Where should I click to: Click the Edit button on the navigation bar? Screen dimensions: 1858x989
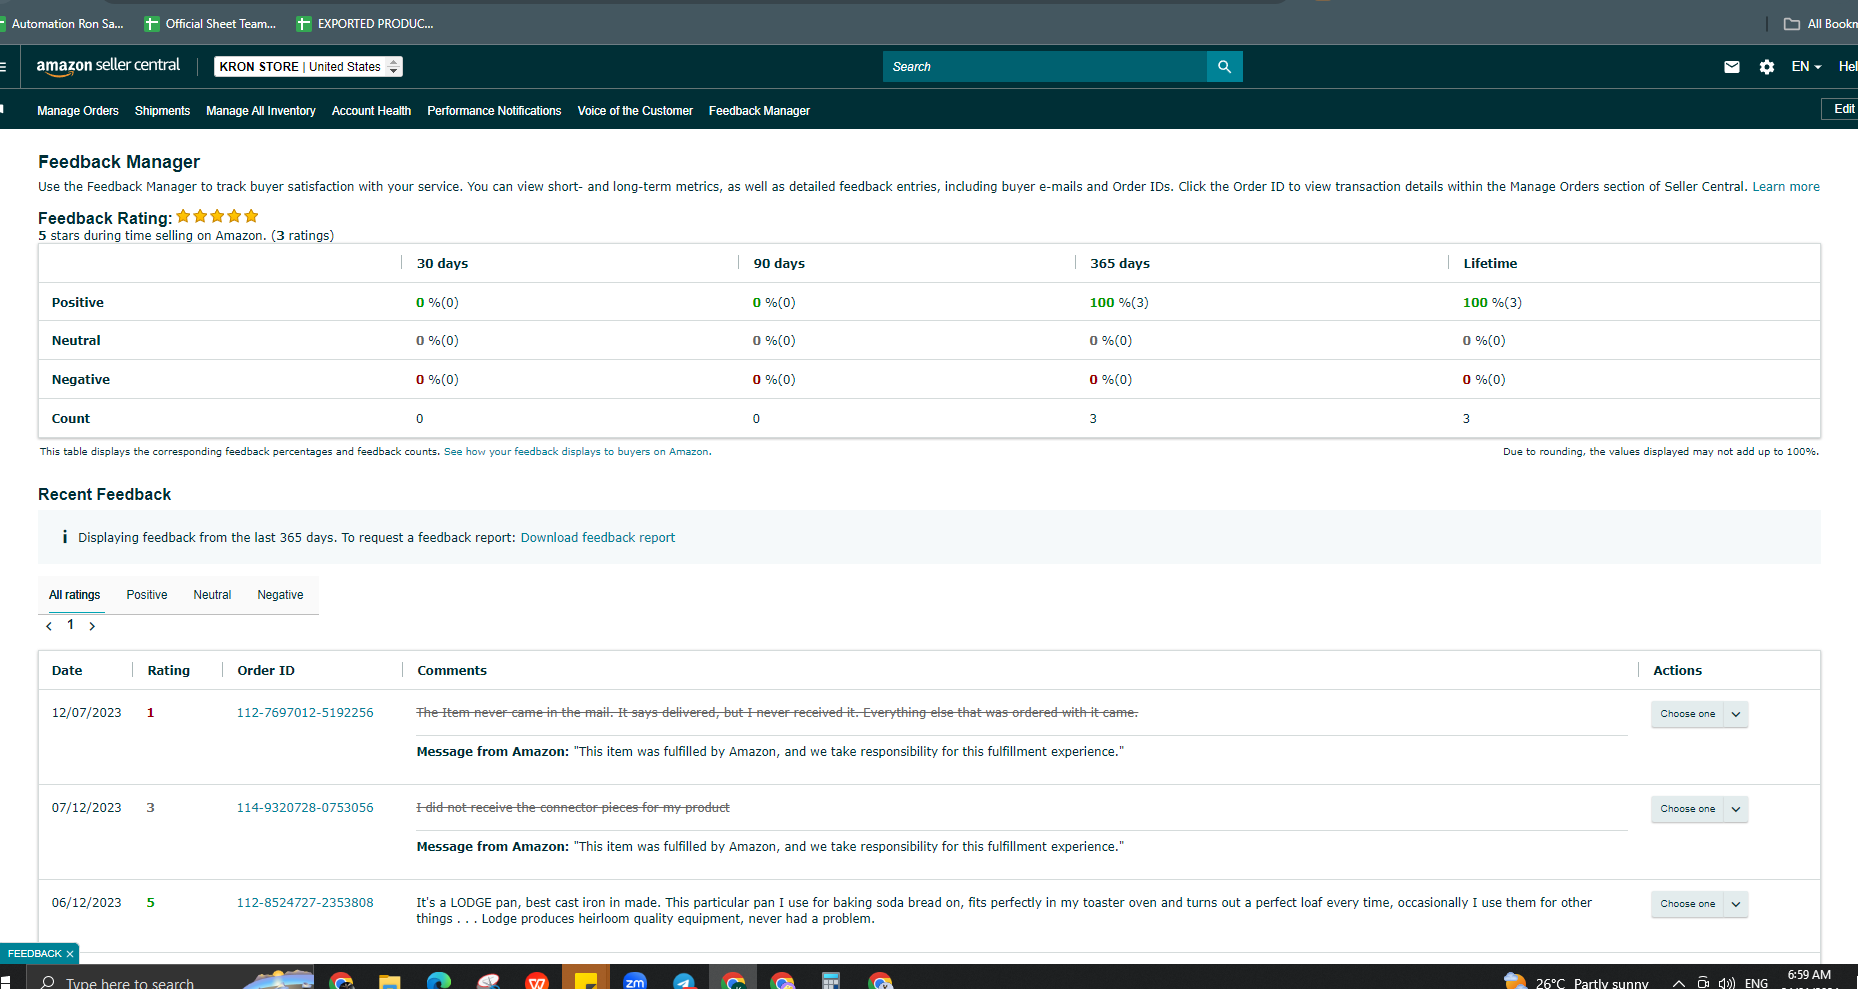(x=1840, y=109)
